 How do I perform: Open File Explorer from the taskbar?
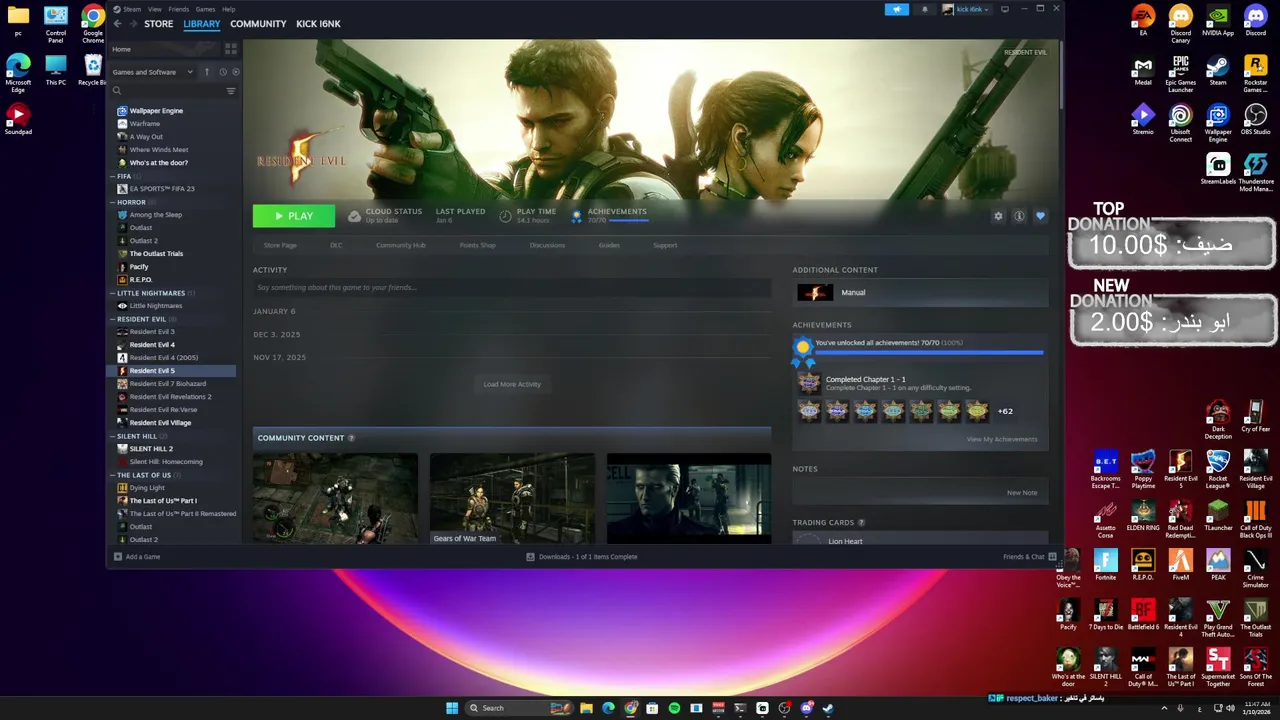(x=586, y=708)
